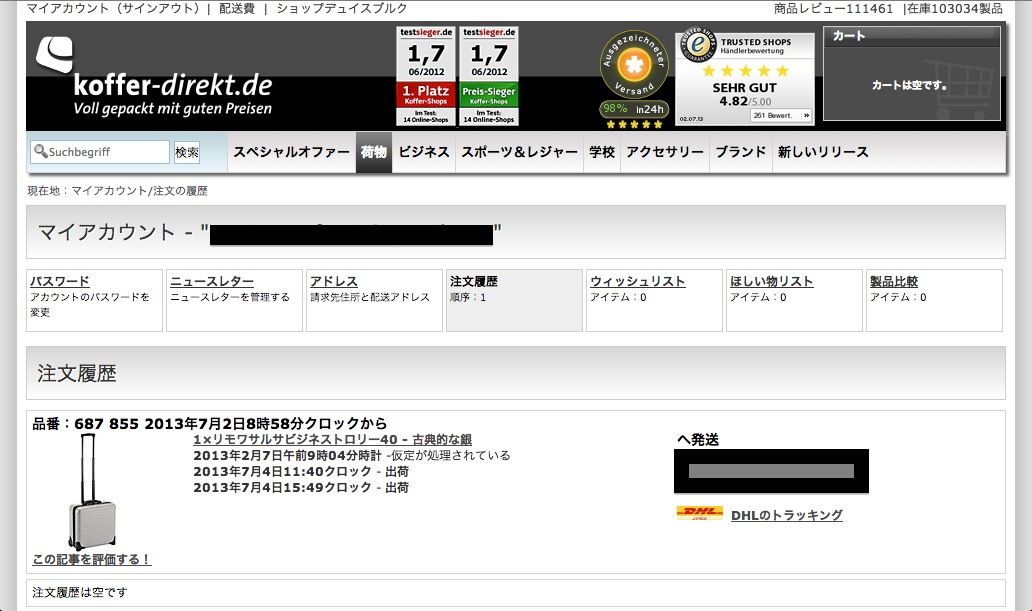Select the 注文履歴 account section
Viewport: 1032px width, 611px height.
point(514,300)
